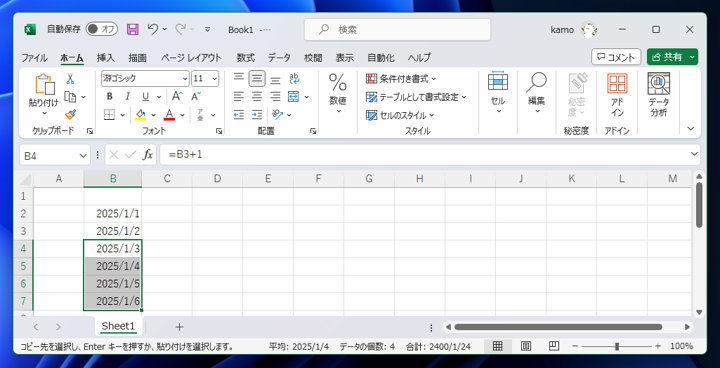Click the zoom slider handle
Screen dimensions: 720x368
617,346
